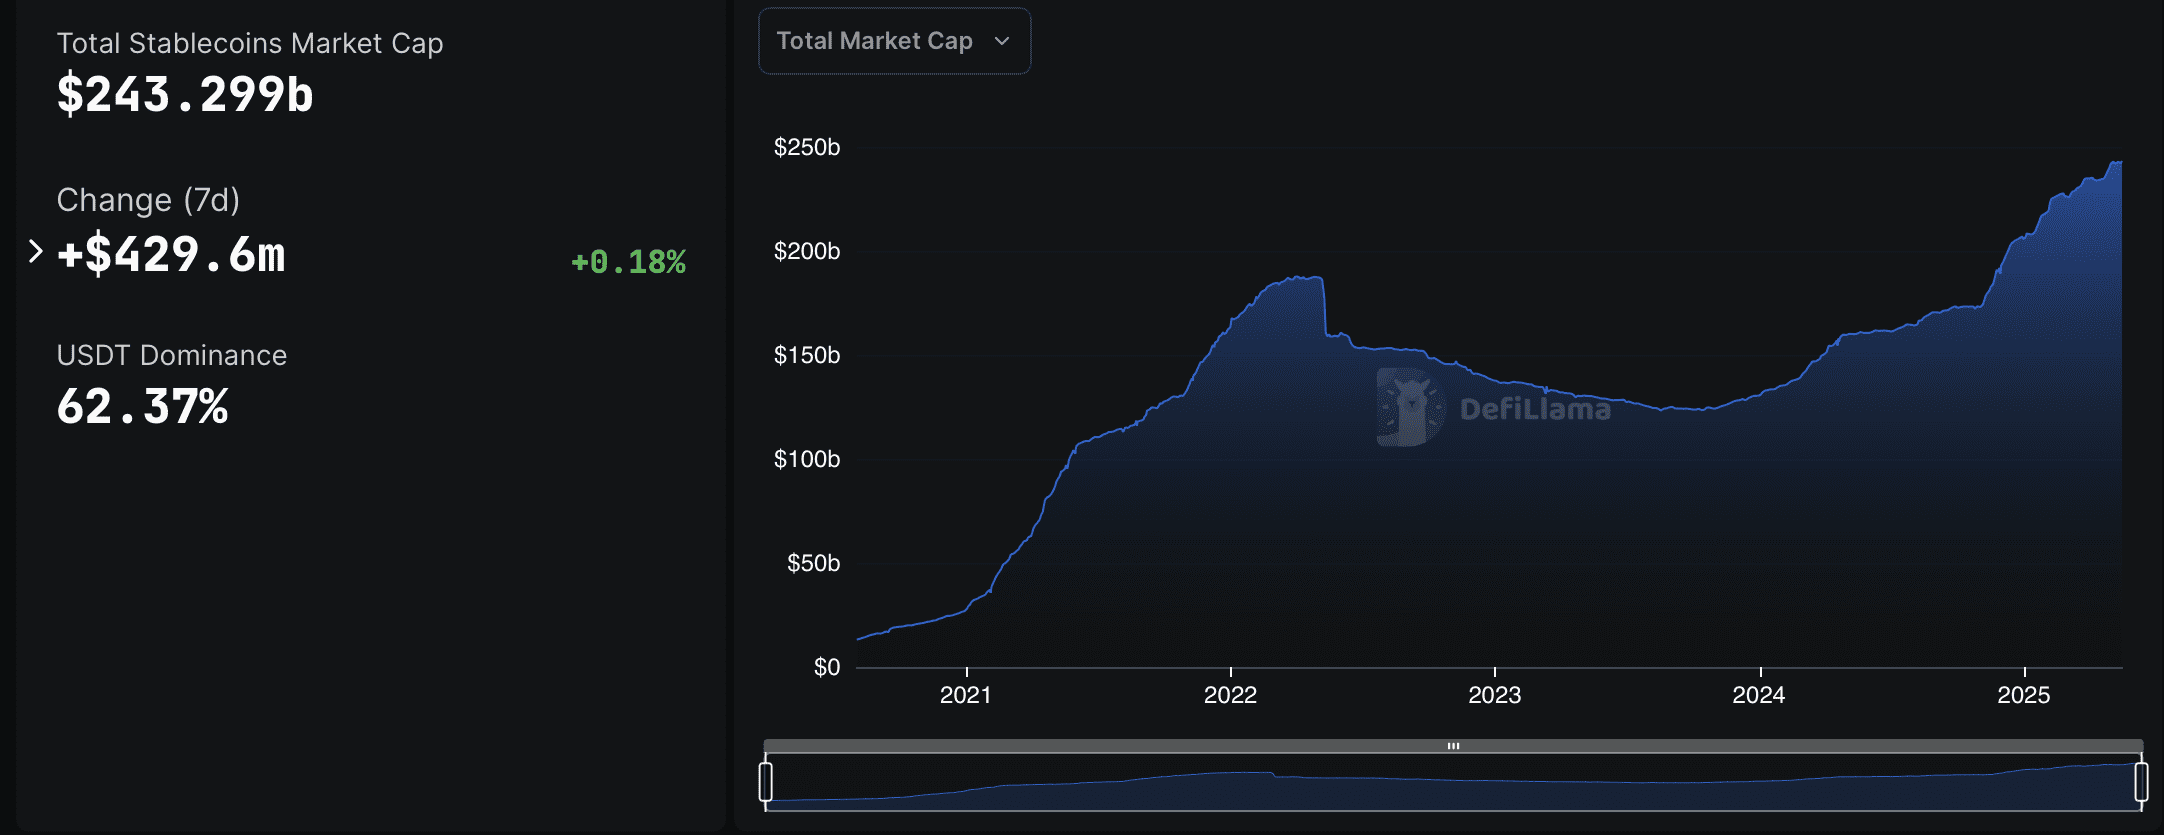Click the mini chart preview in range selector

[x=1453, y=785]
